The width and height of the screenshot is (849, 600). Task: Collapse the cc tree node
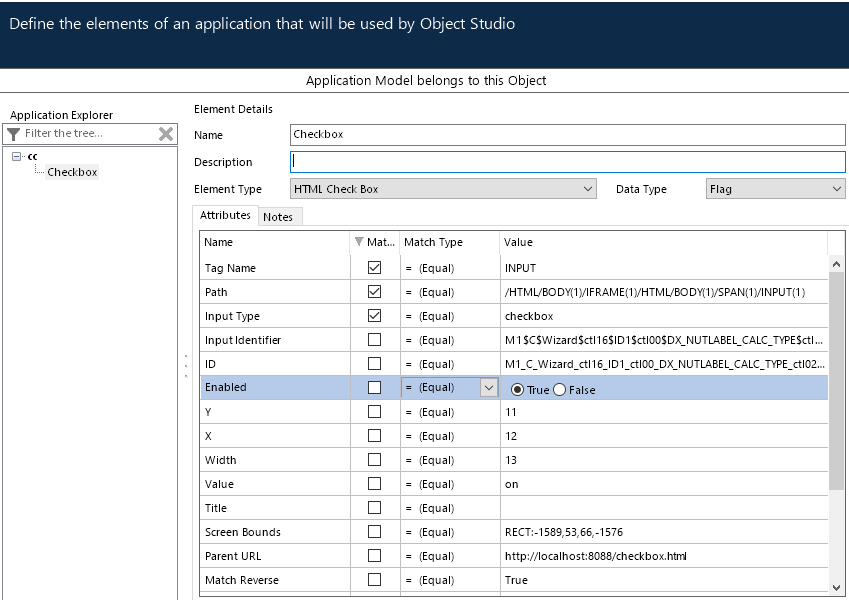click(x=16, y=156)
